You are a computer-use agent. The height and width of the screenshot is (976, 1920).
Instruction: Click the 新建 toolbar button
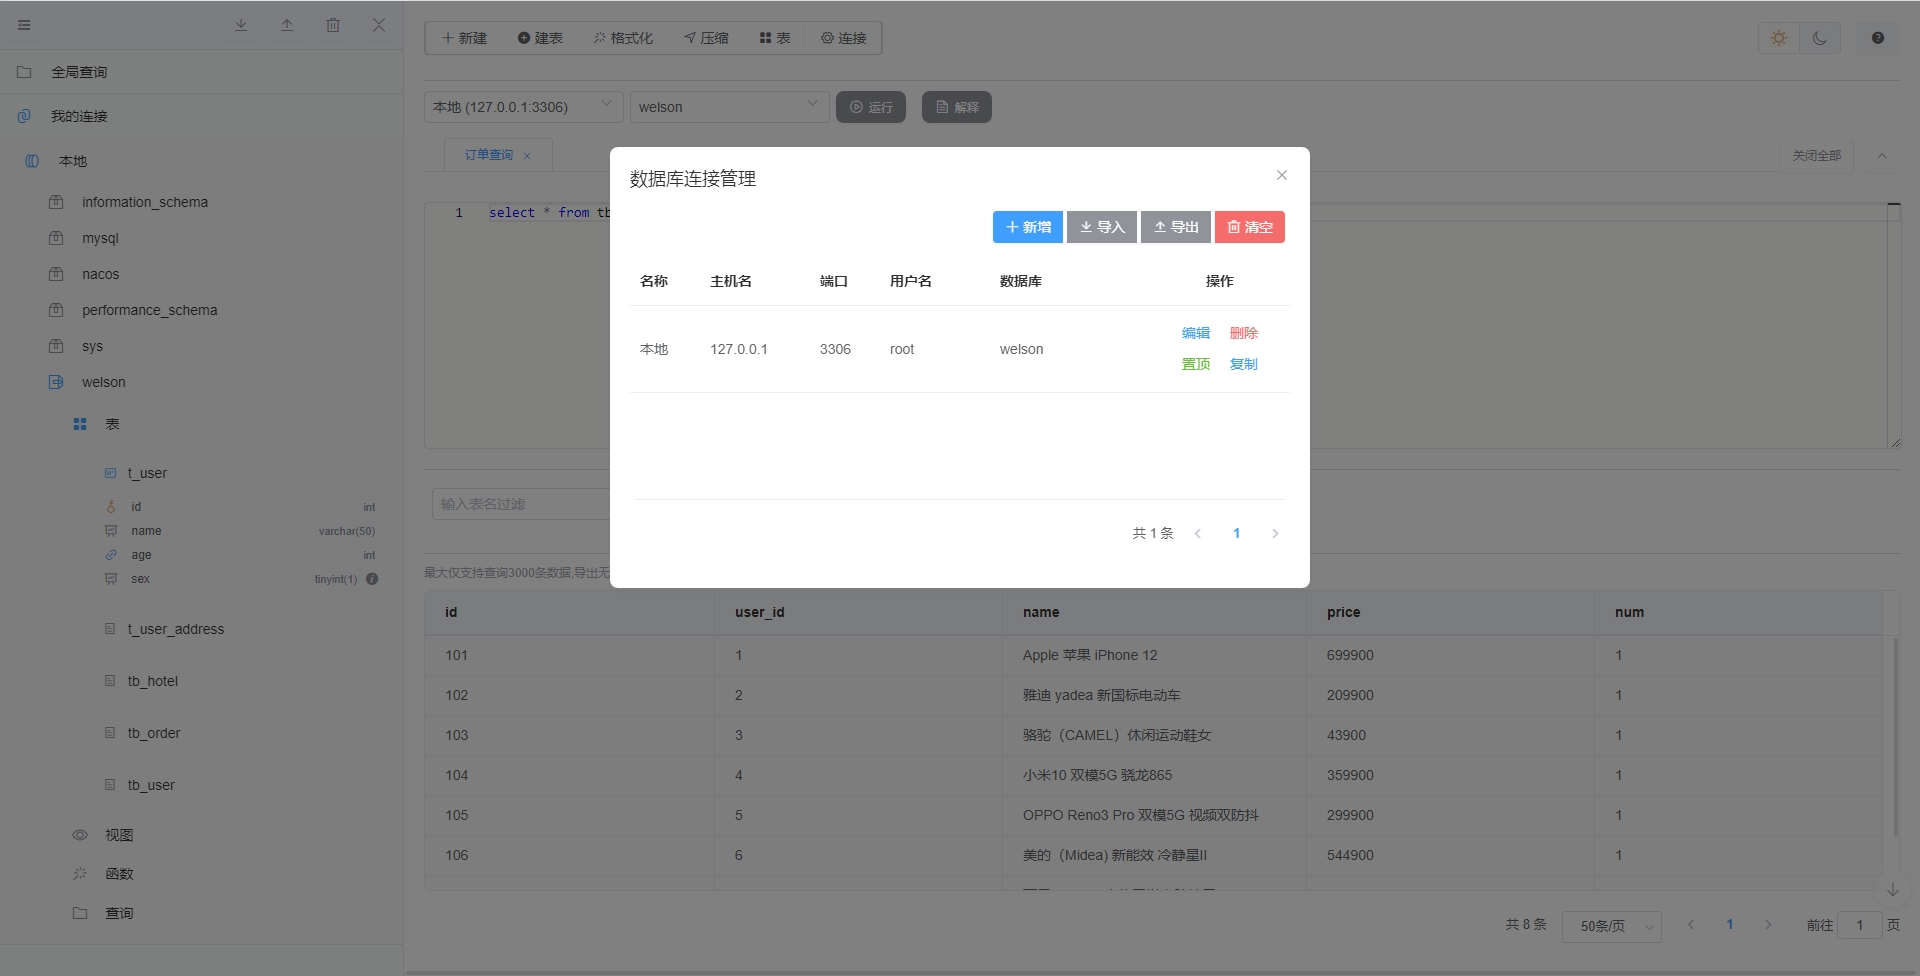pos(464,38)
